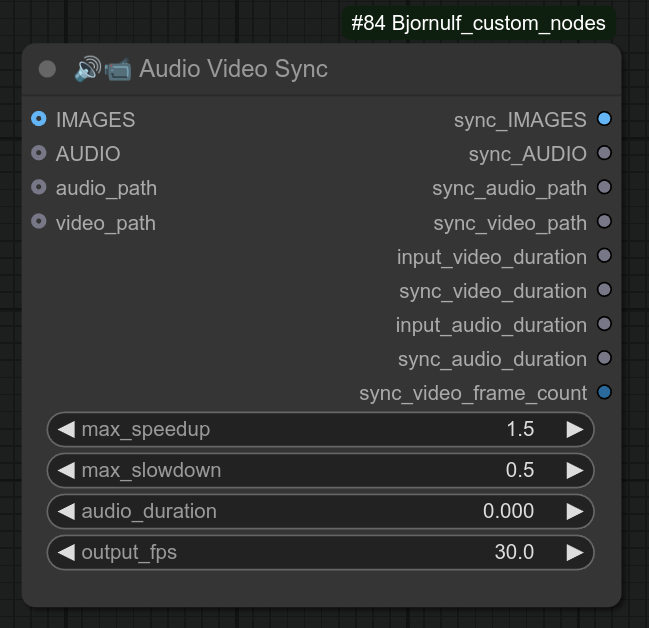Click the input_video_duration output socket
The image size is (649, 628).
604,256
